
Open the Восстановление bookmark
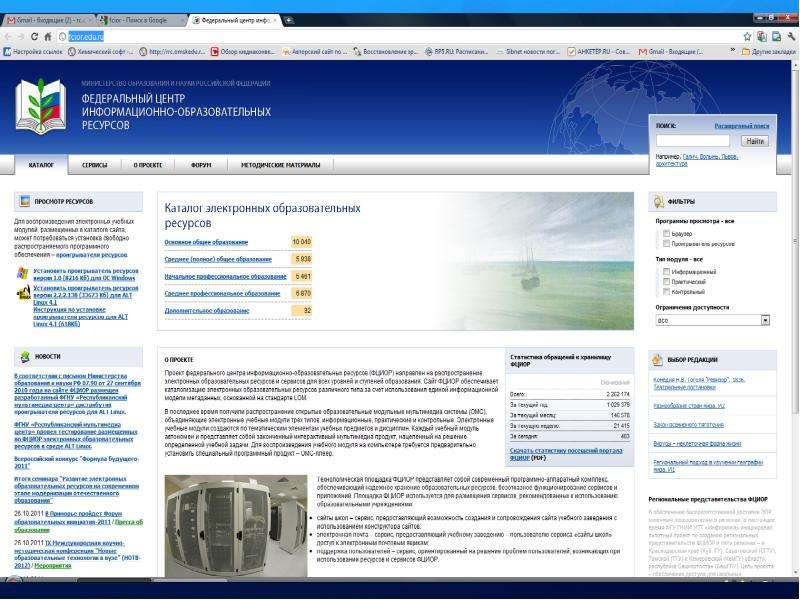point(386,52)
